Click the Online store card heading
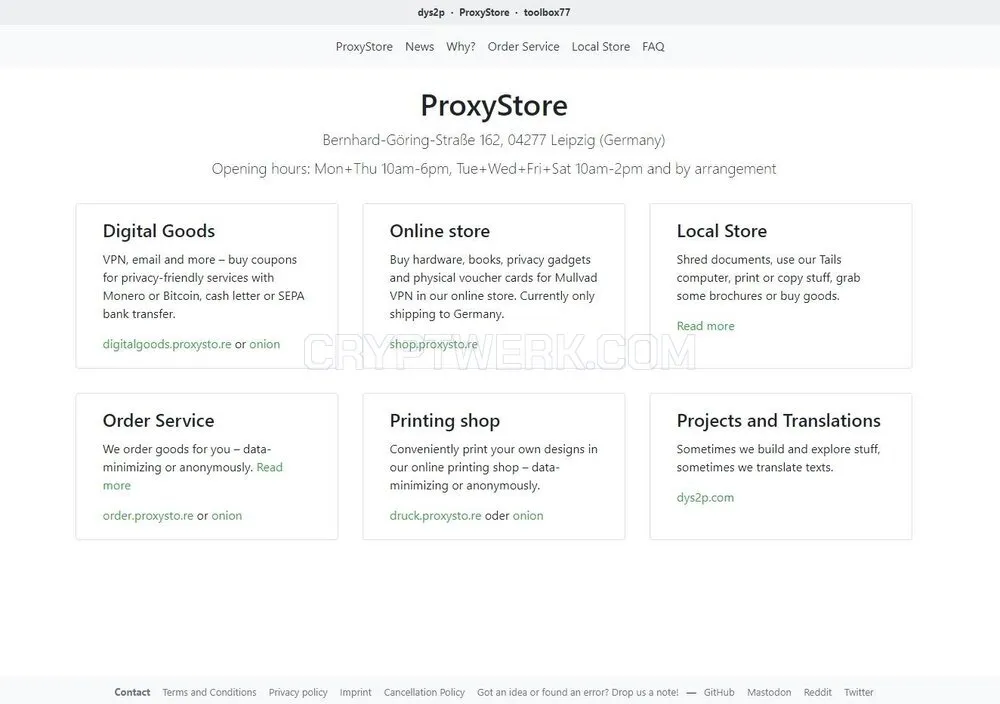1000x704 pixels. [440, 231]
